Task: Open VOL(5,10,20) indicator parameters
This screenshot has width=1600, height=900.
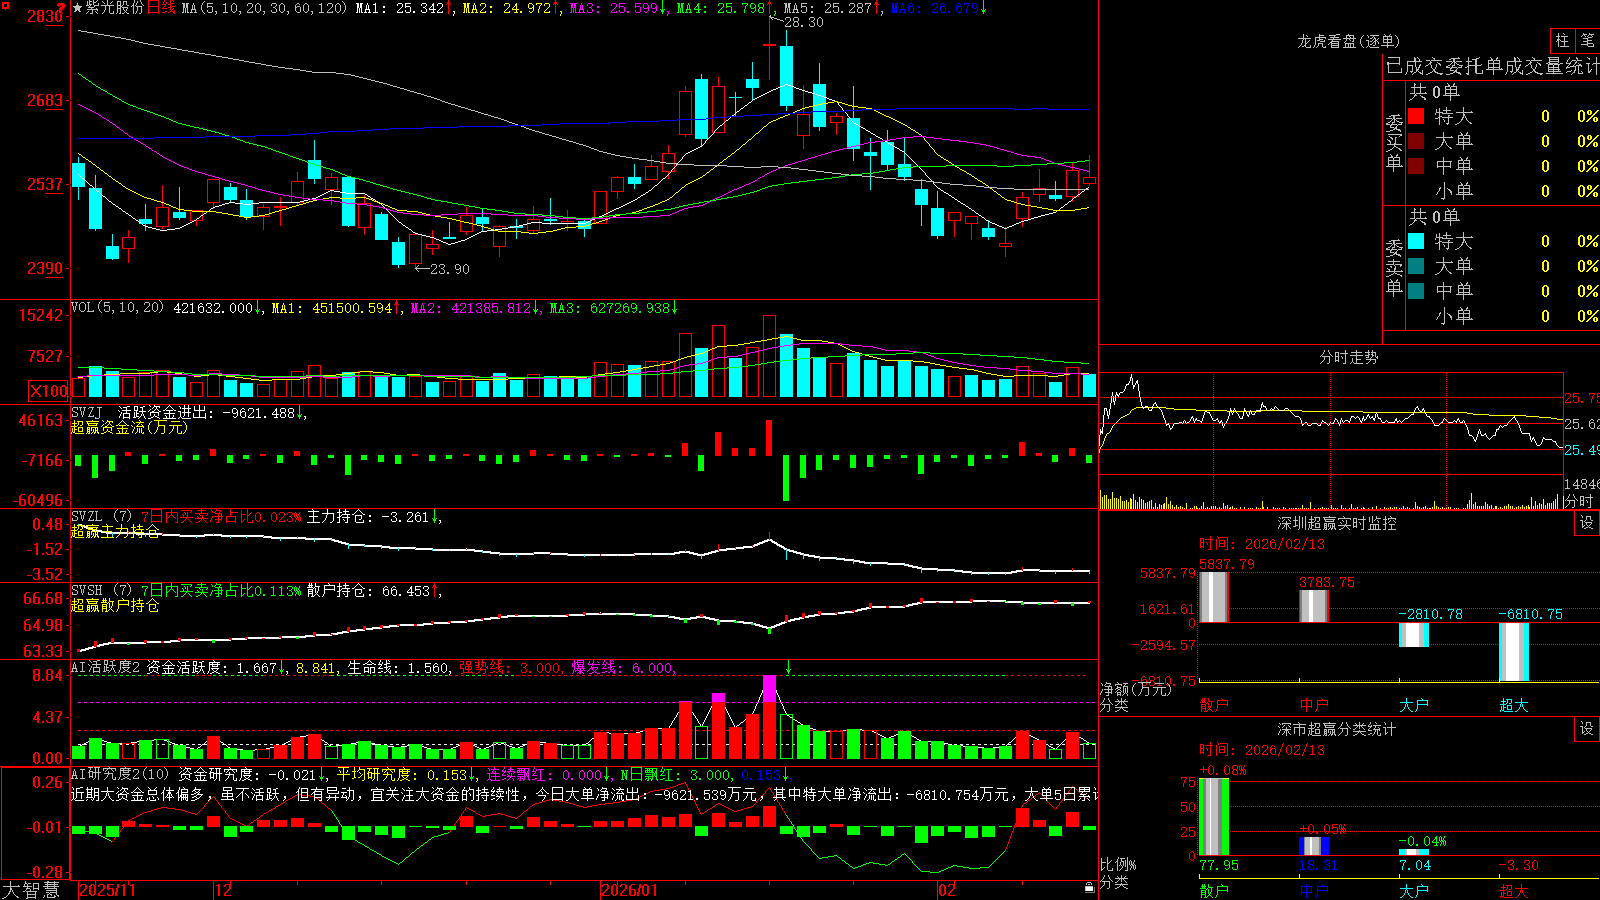Action: click(117, 308)
